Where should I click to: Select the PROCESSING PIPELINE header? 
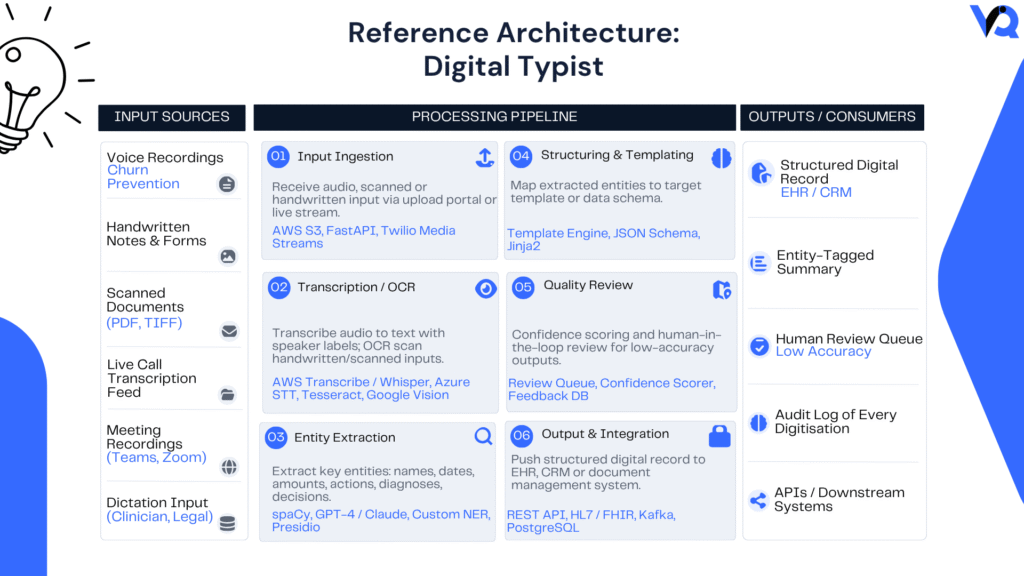pos(494,117)
